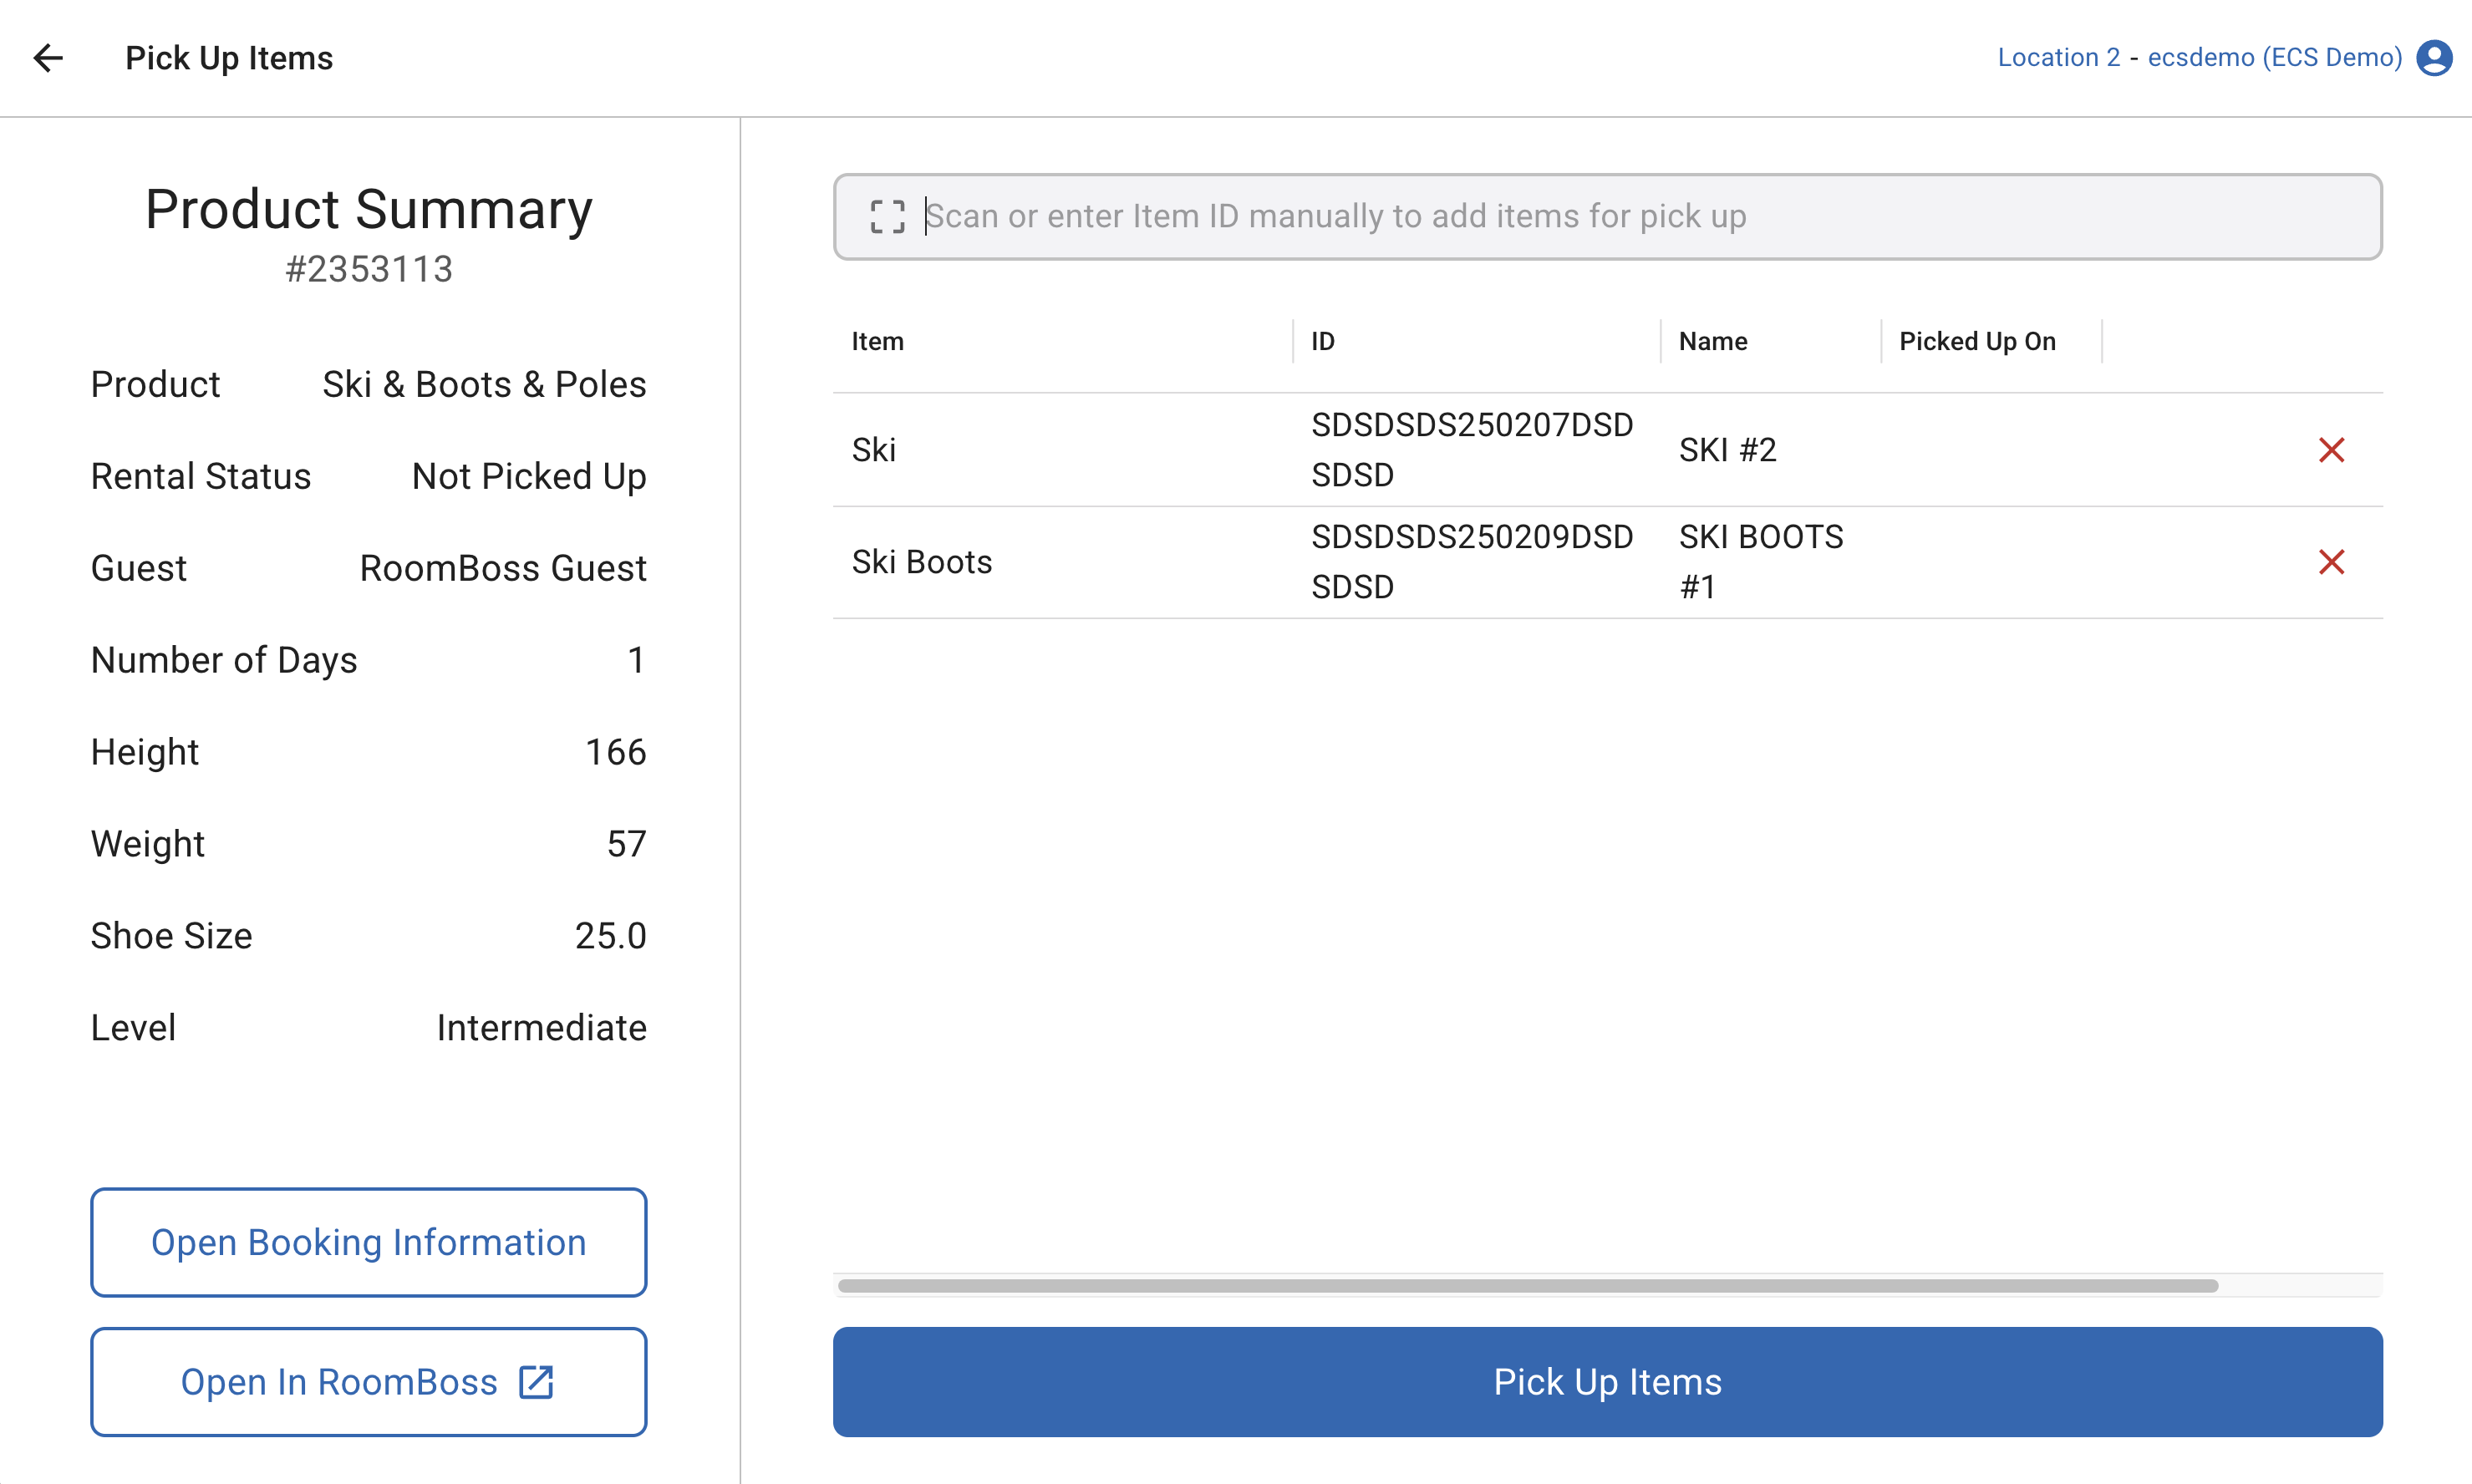The image size is (2472, 1484).
Task: Focus the Item ID scan input field
Action: 1640,216
